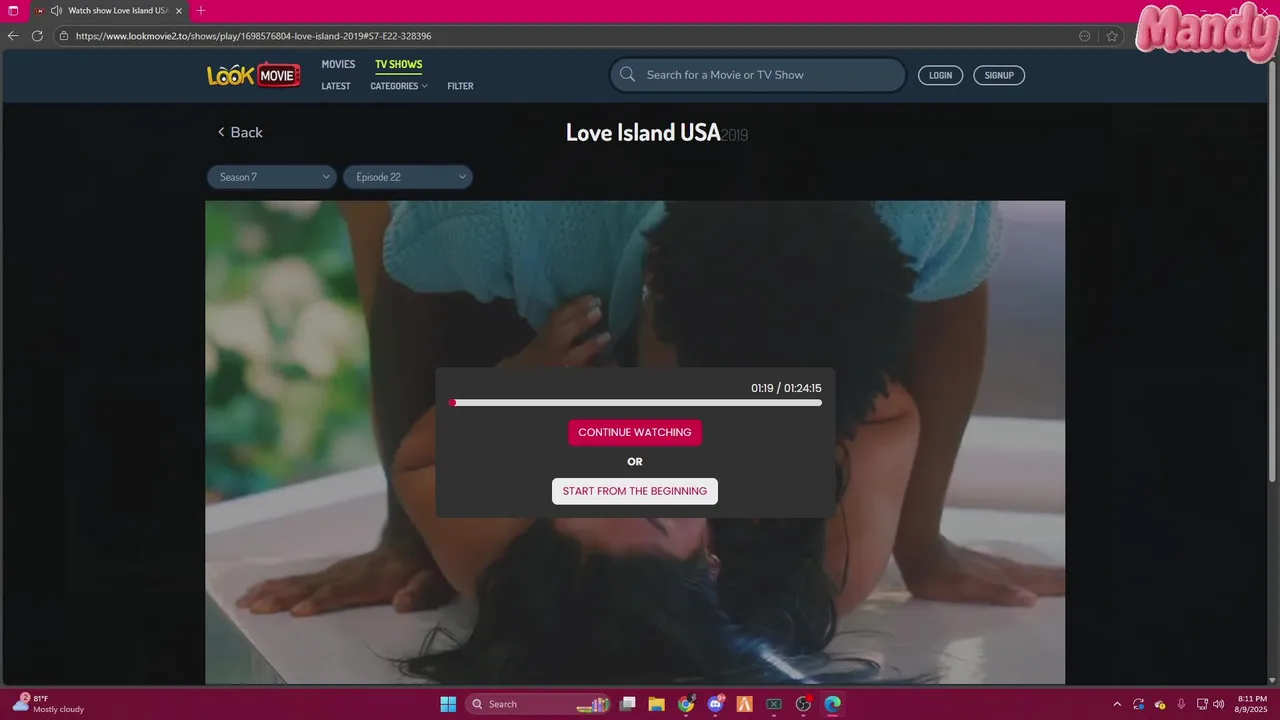The width and height of the screenshot is (1280, 720).
Task: Open File Explorer from taskbar
Action: [x=656, y=704]
